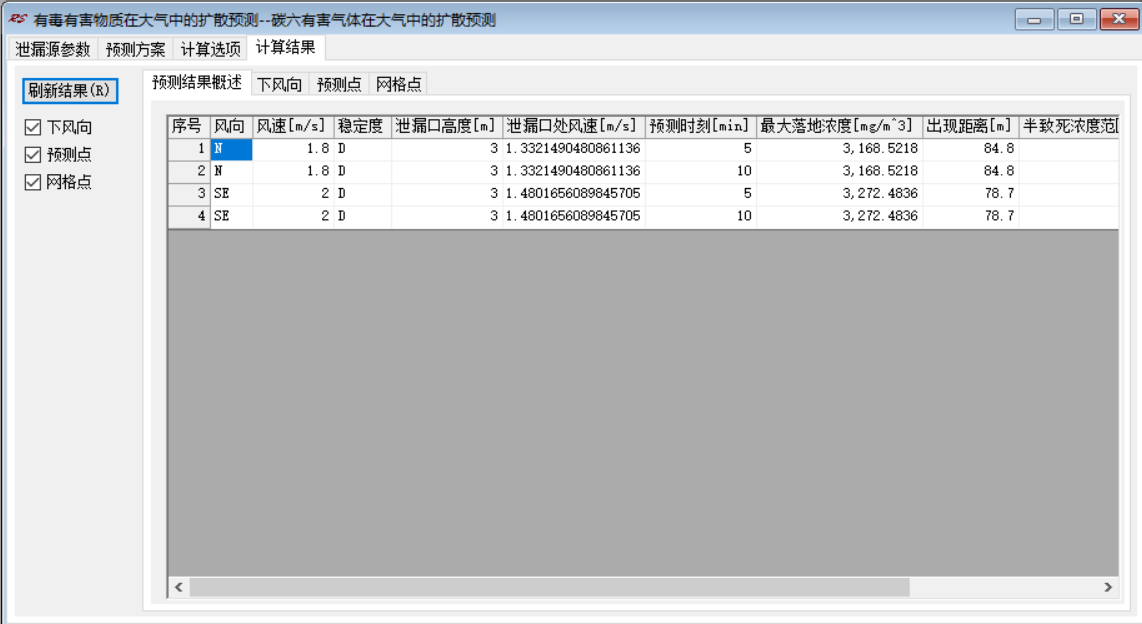
Task: Click wind speed 2 in row 3
Action: click(x=293, y=194)
